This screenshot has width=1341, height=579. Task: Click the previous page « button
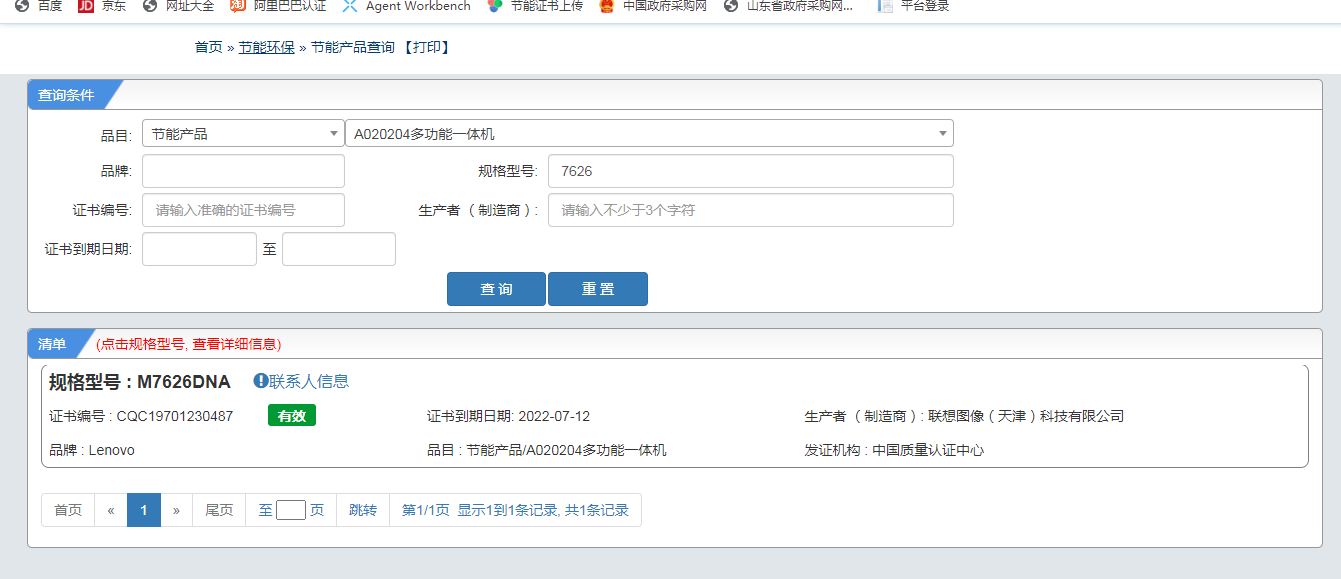111,510
